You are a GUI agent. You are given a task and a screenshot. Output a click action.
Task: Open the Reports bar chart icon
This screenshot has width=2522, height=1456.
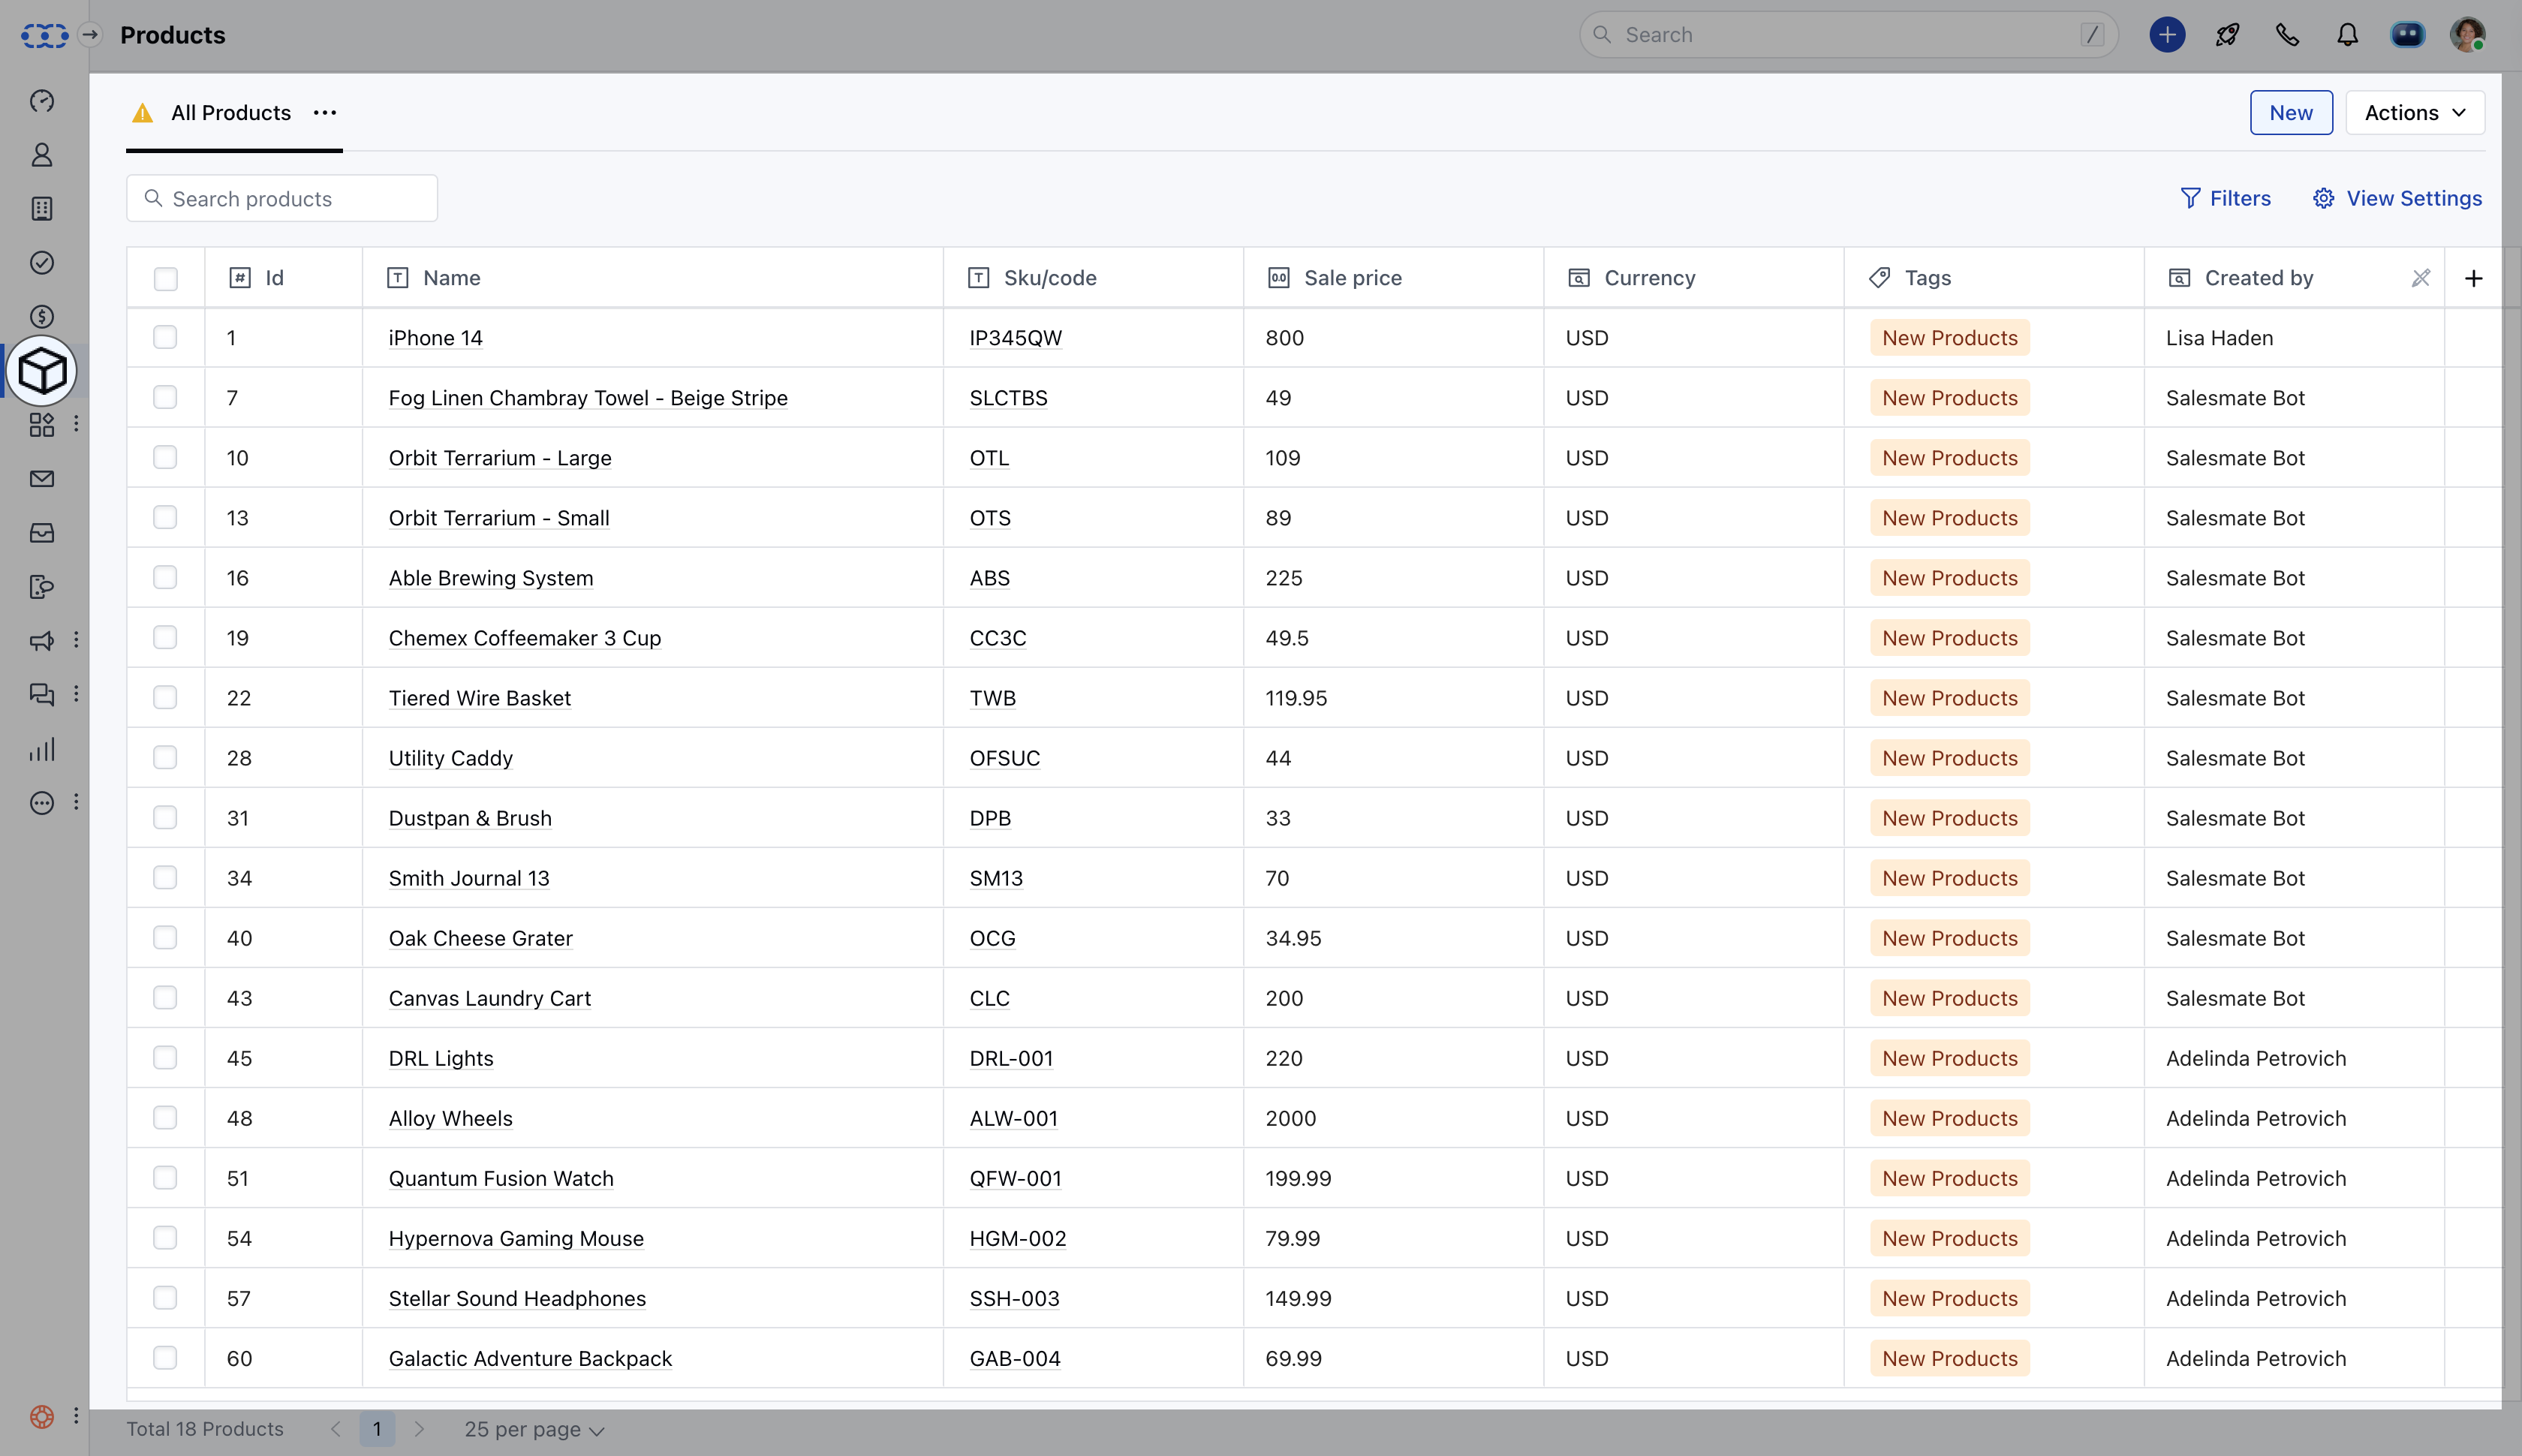[x=42, y=749]
